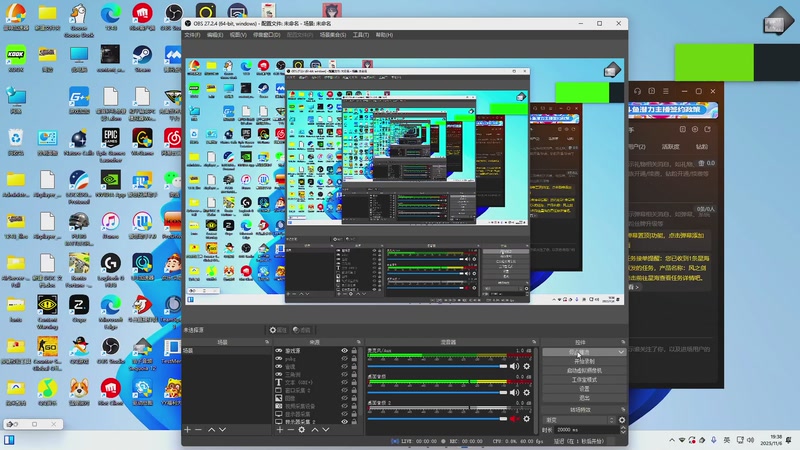Open the Content Warning desktop icon

47,312
